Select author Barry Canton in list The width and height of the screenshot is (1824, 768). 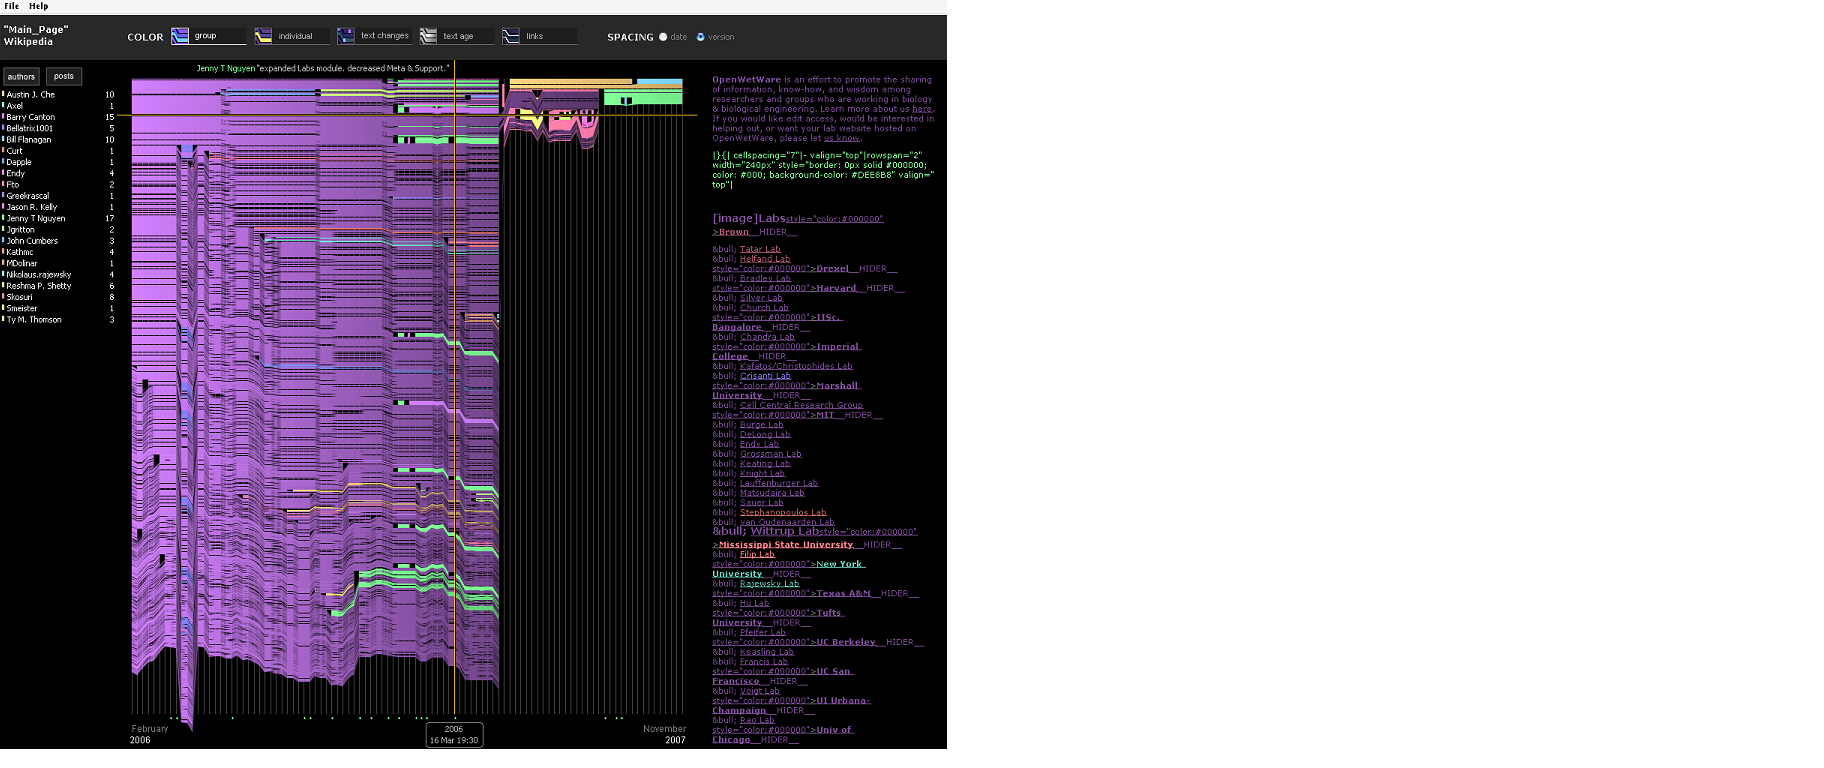[x=31, y=117]
